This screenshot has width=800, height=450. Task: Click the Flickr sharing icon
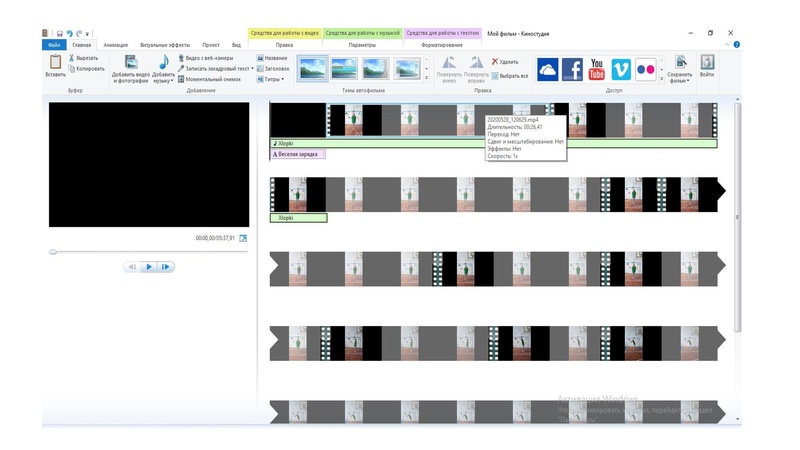(x=646, y=69)
